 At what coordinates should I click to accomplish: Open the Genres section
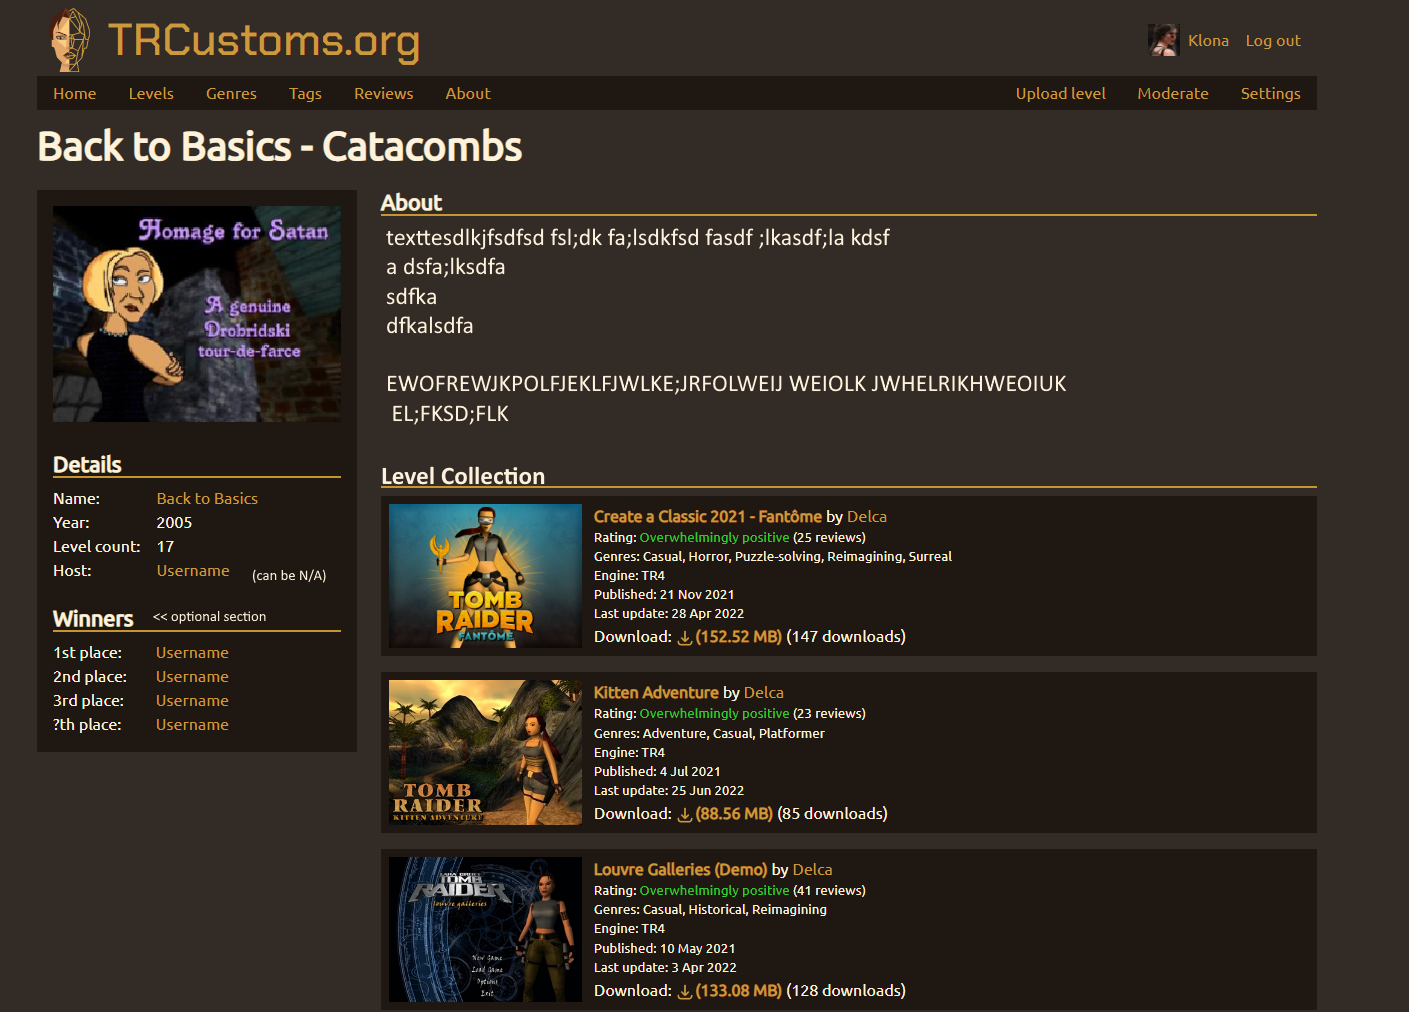pyautogui.click(x=231, y=93)
